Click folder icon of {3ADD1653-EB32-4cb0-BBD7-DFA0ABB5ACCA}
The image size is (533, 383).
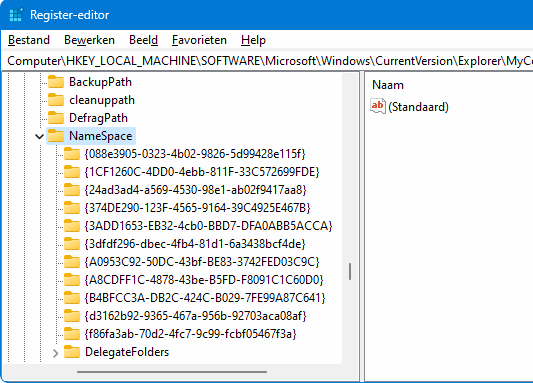(72, 226)
